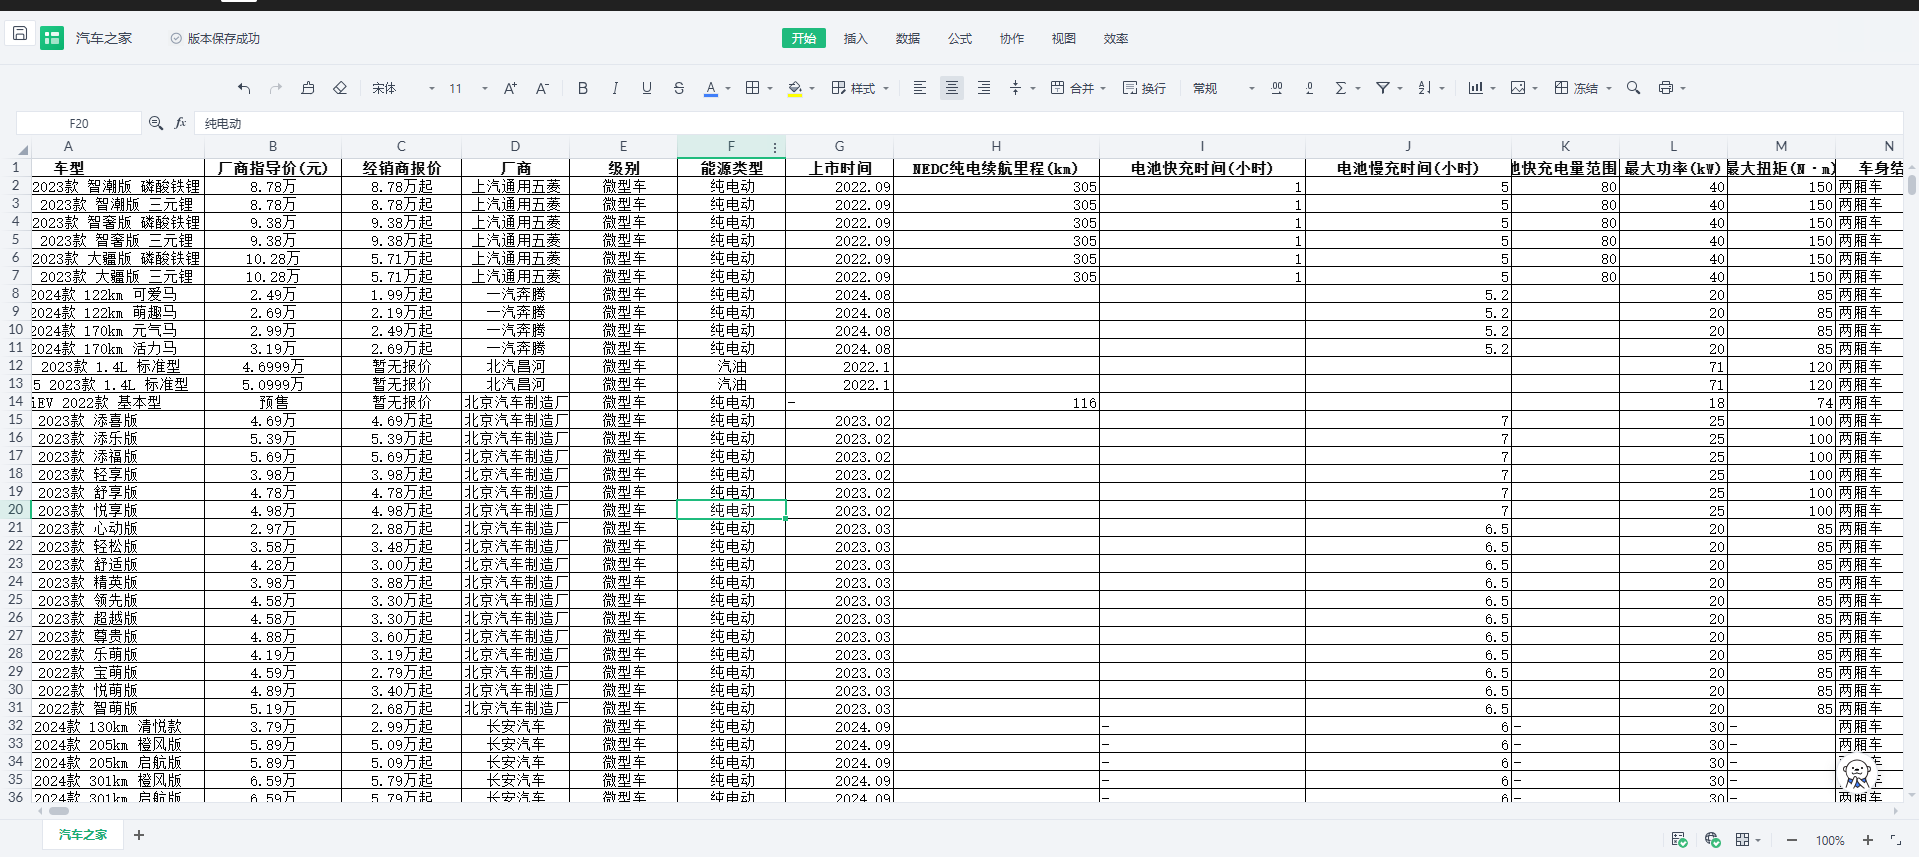Image resolution: width=1919 pixels, height=857 pixels.
Task: Increase font size with the A+ icon
Action: [x=510, y=88]
